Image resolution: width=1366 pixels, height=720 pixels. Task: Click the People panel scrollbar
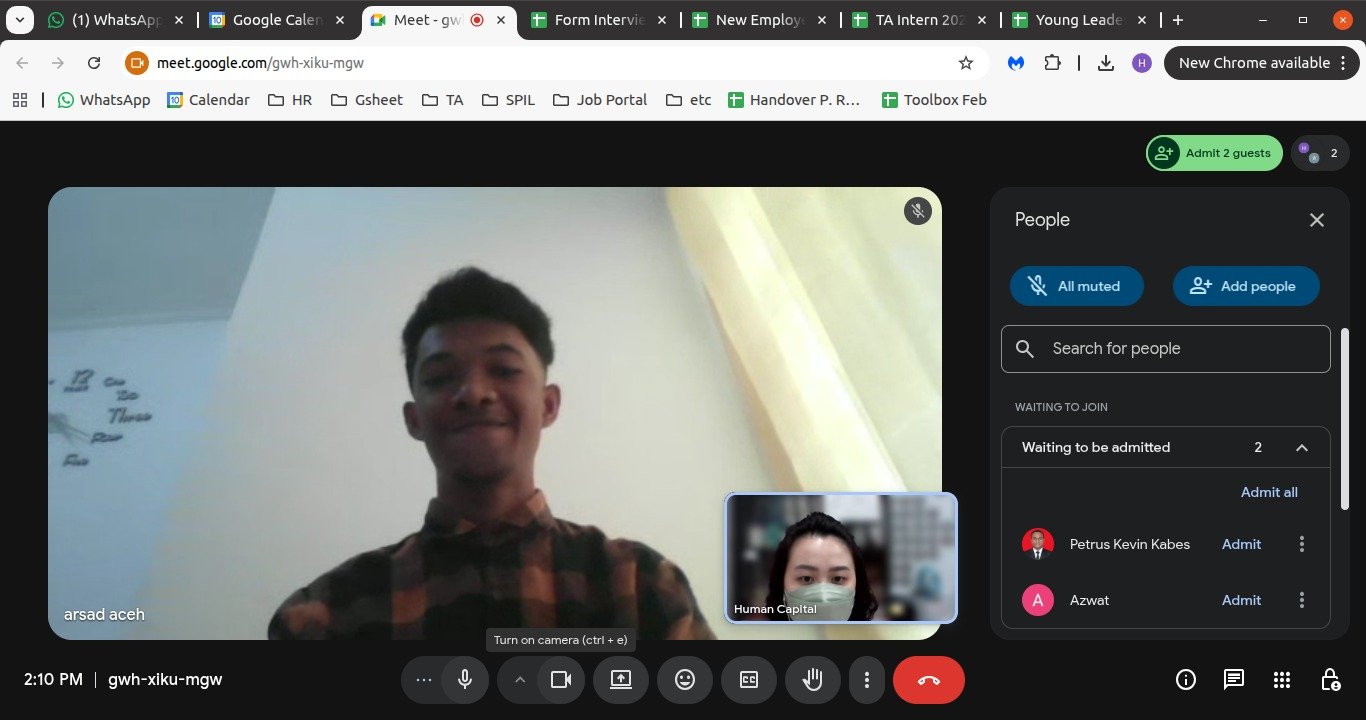1345,420
